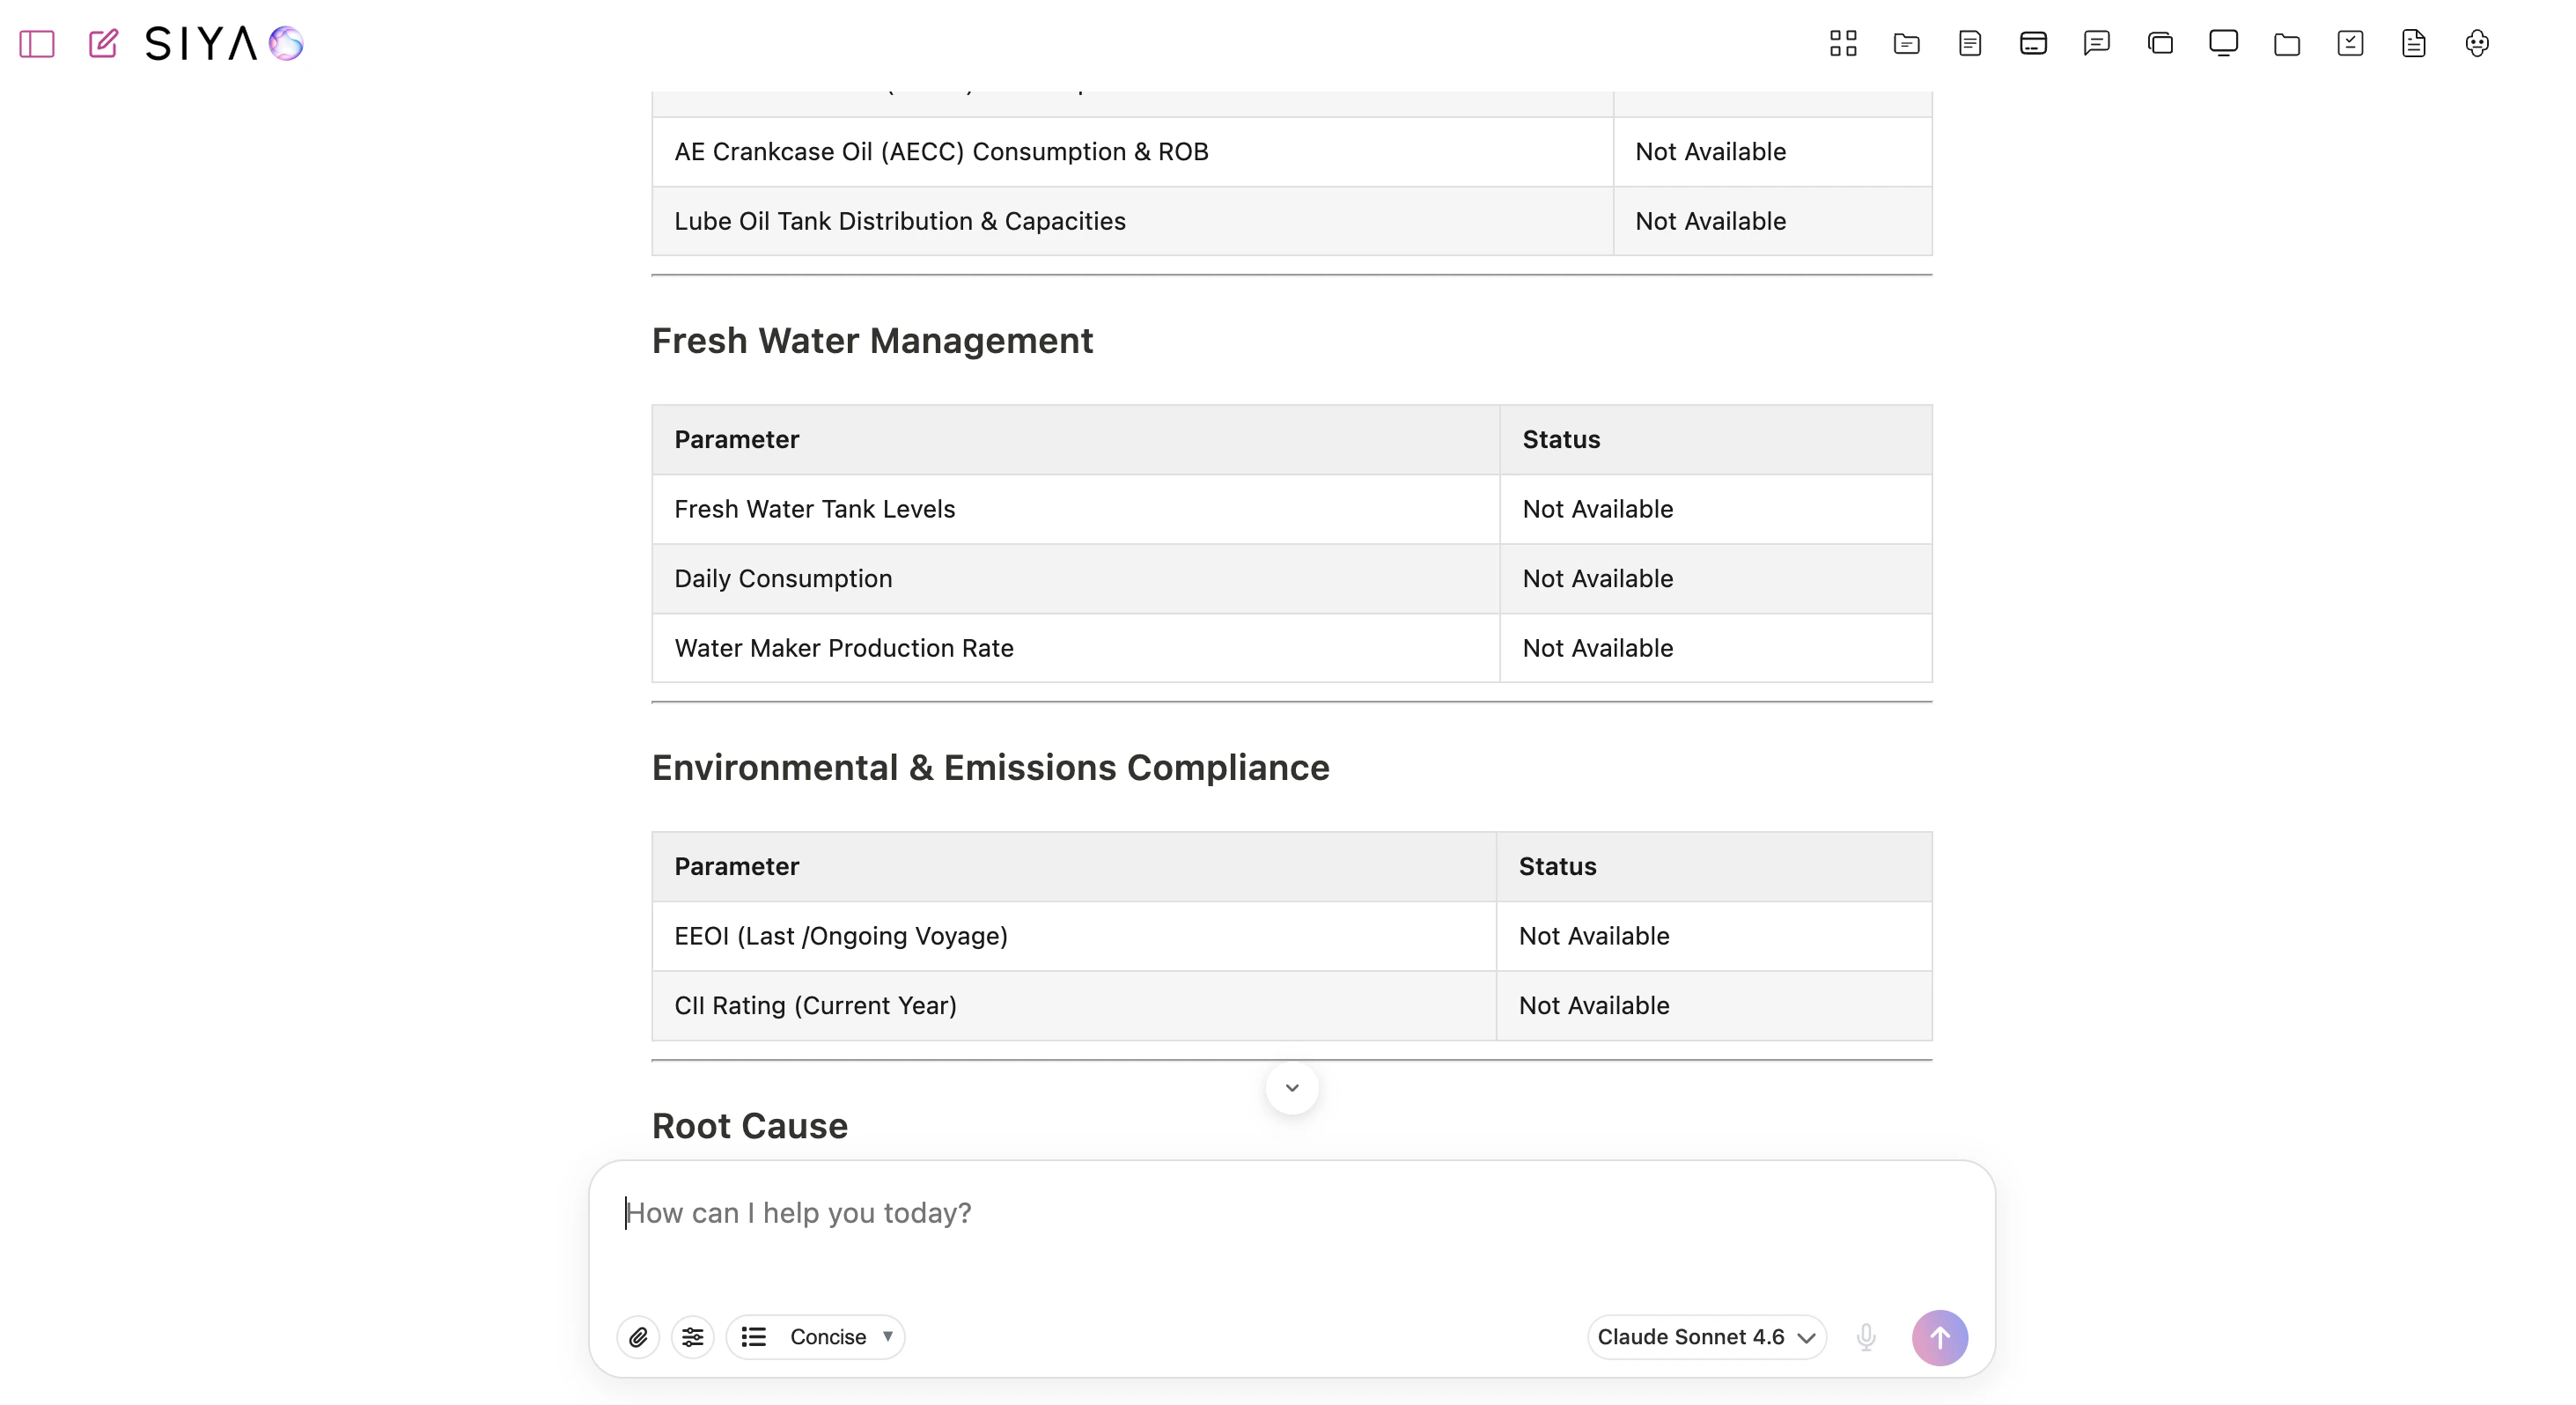Viewport: 2576px width, 1405px height.
Task: Start a new chat with pencil icon
Action: (x=103, y=44)
